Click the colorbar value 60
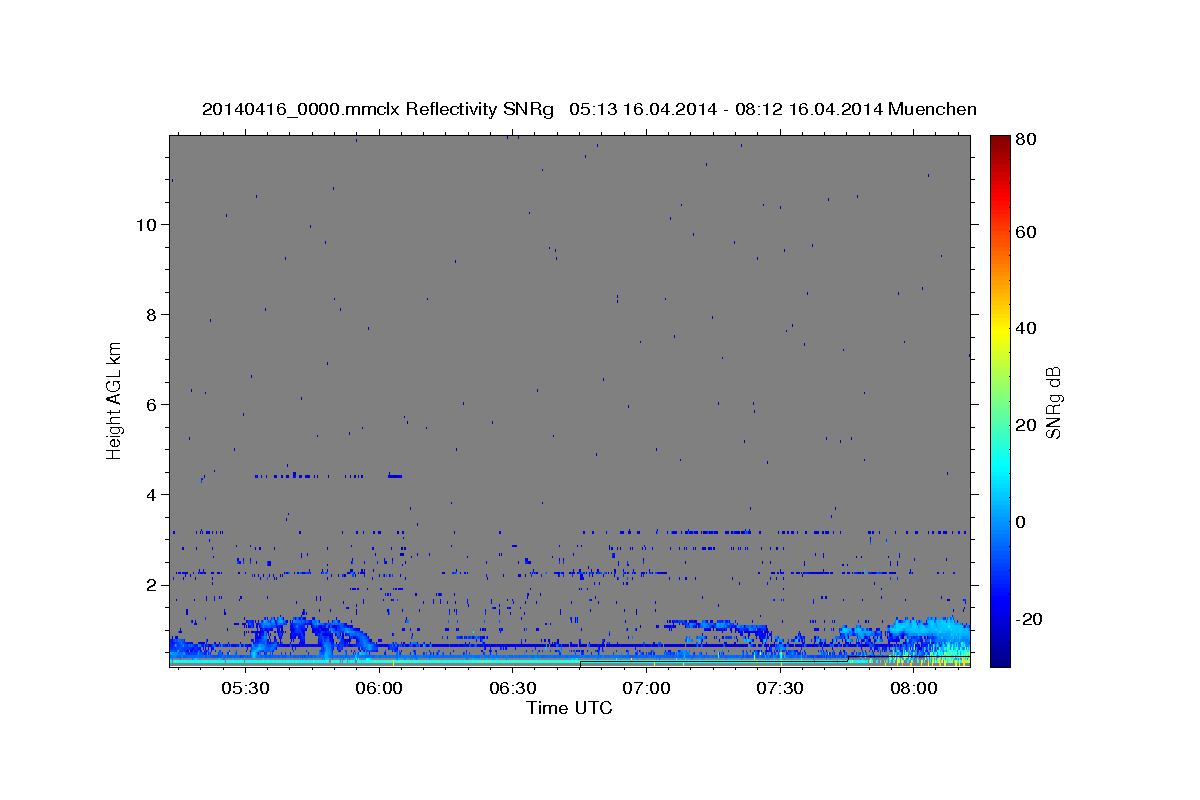Screen dimensions: 1200x800 click(1027, 232)
